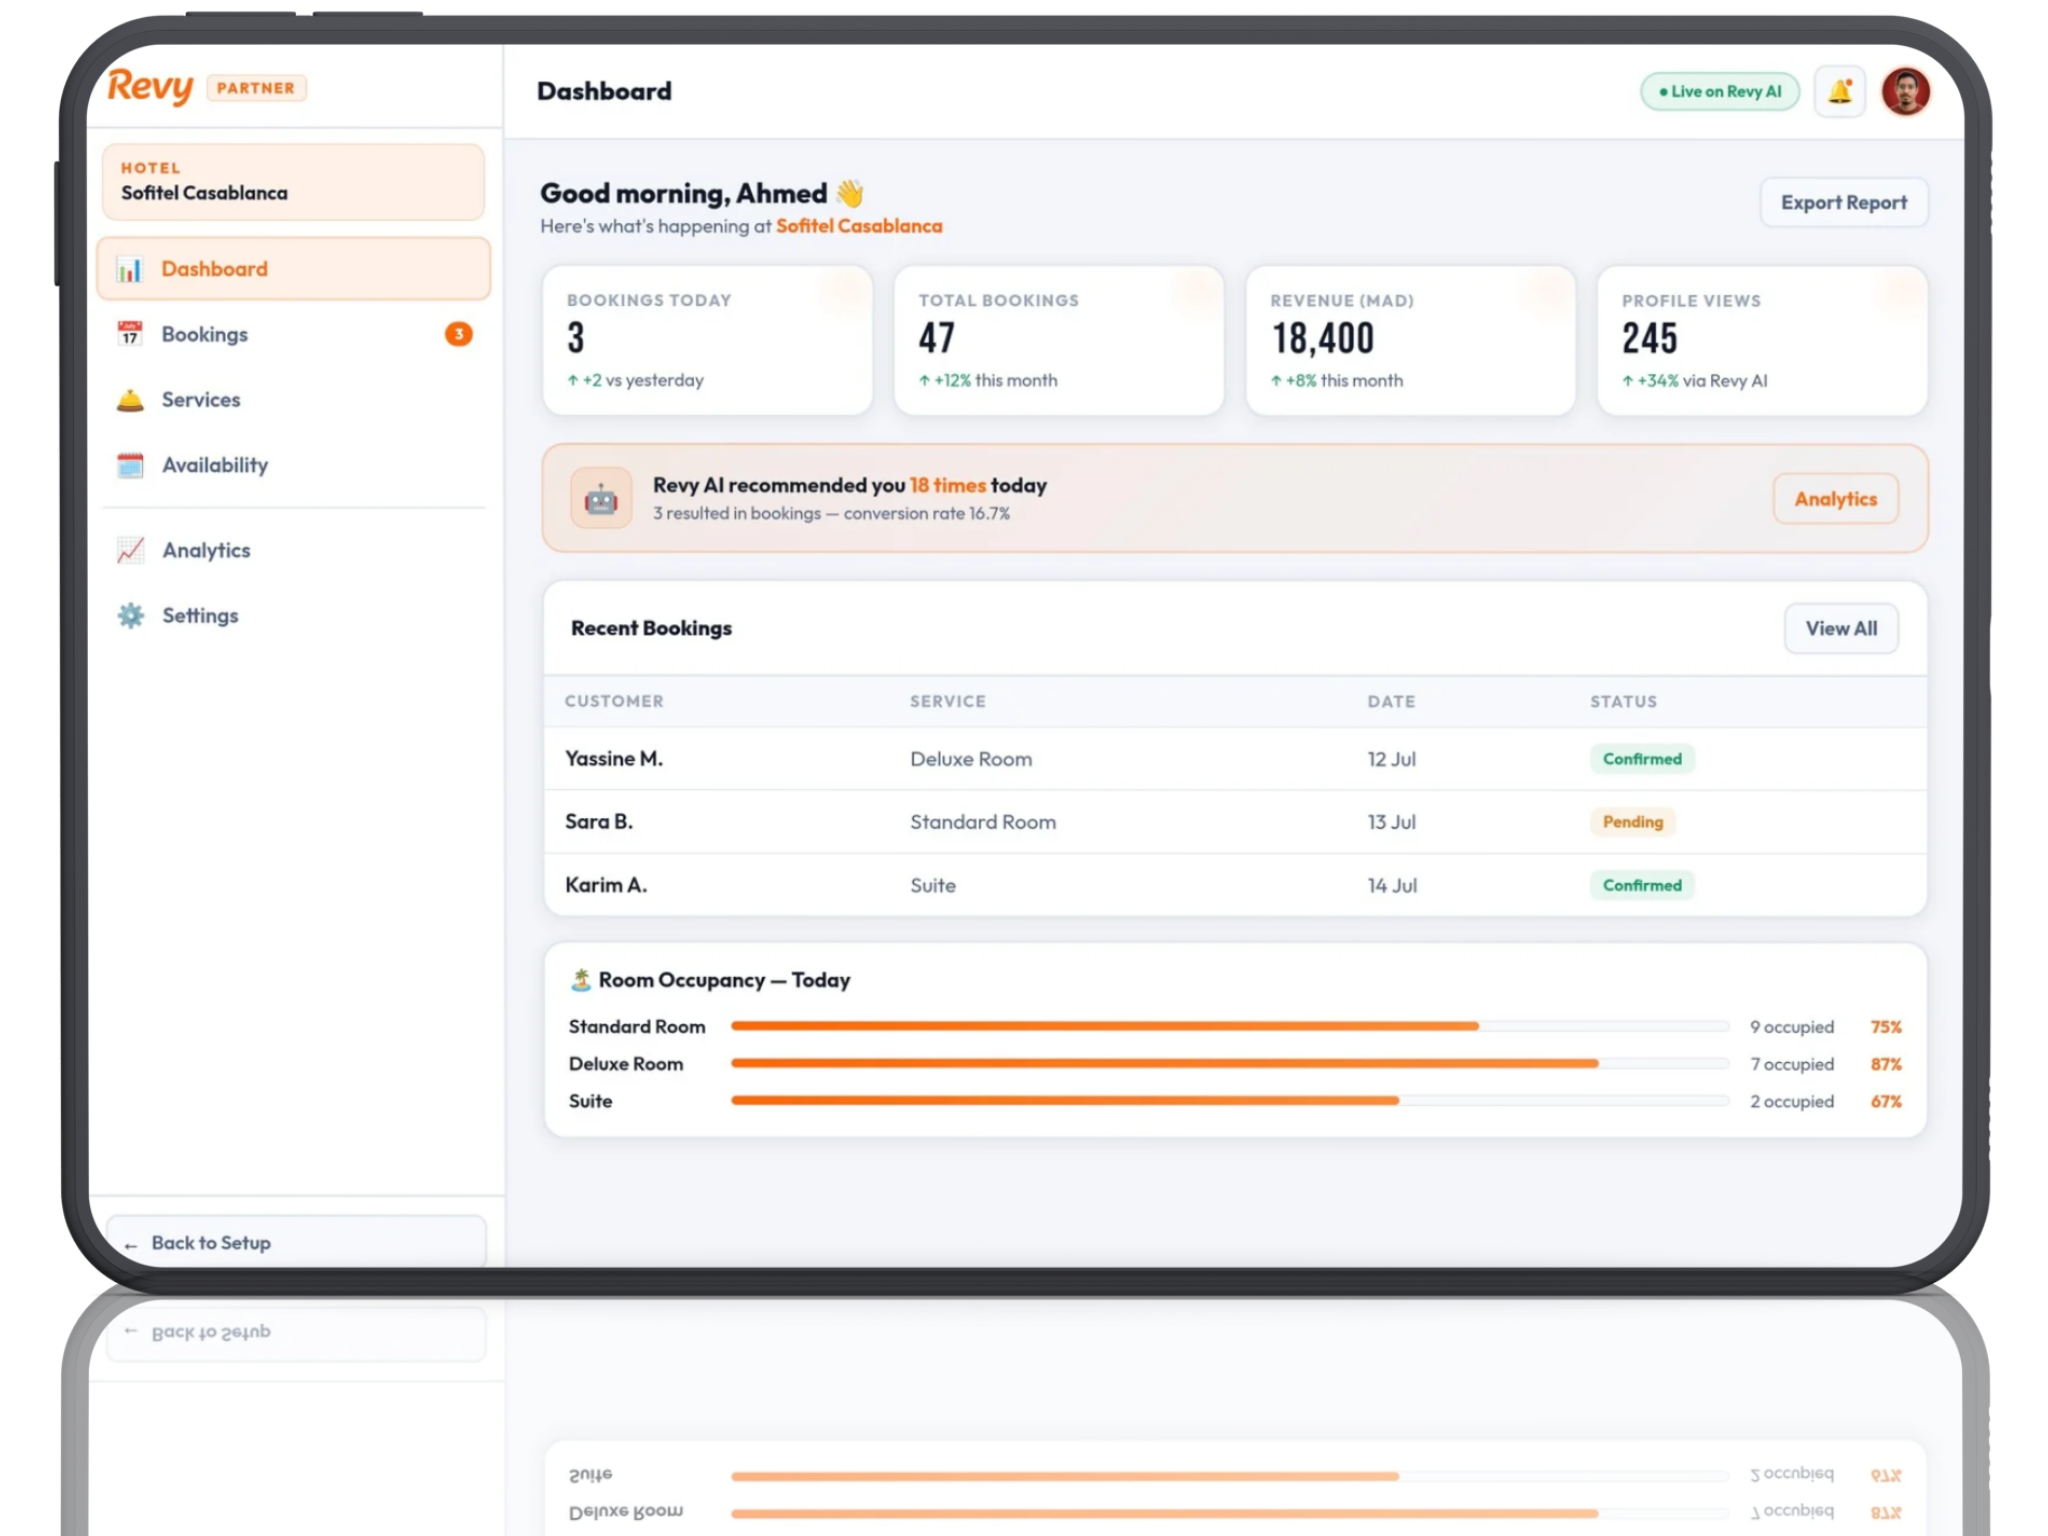Open the Bookings Today card
The image size is (2048, 1536).
click(x=707, y=340)
